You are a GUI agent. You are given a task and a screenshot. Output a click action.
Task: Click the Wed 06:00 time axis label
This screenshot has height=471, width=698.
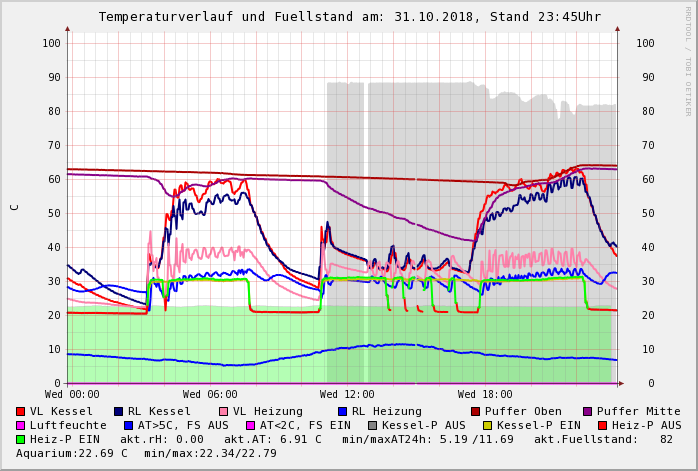[210, 395]
